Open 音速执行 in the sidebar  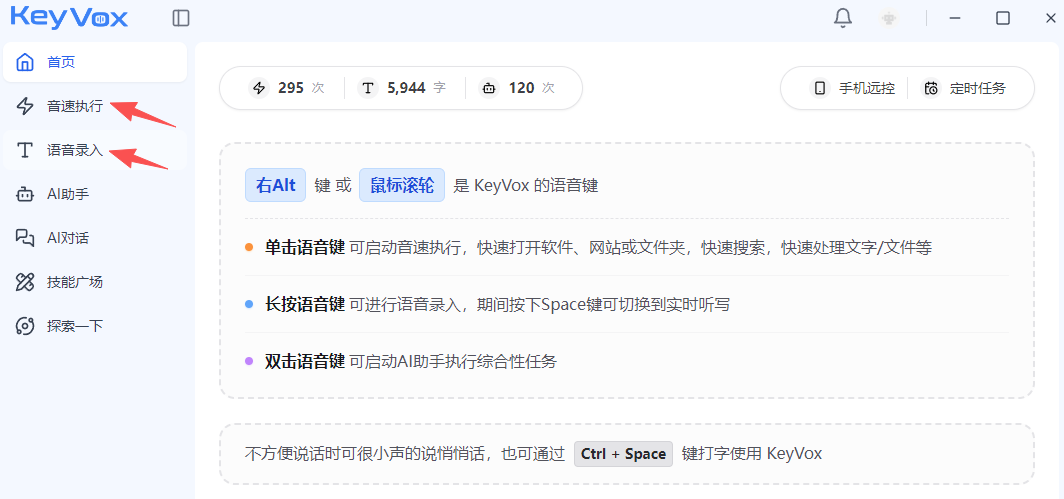[x=95, y=106]
